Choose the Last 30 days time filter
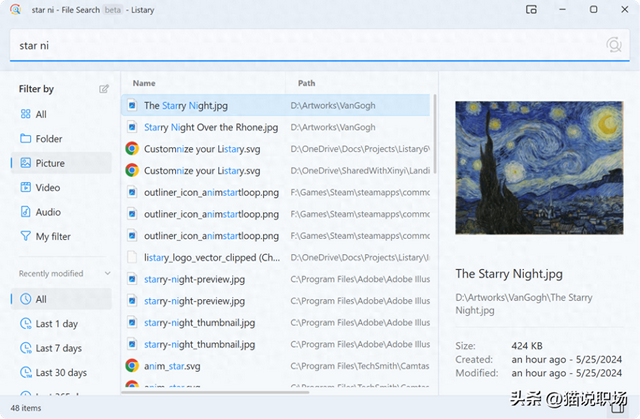 pos(61,373)
